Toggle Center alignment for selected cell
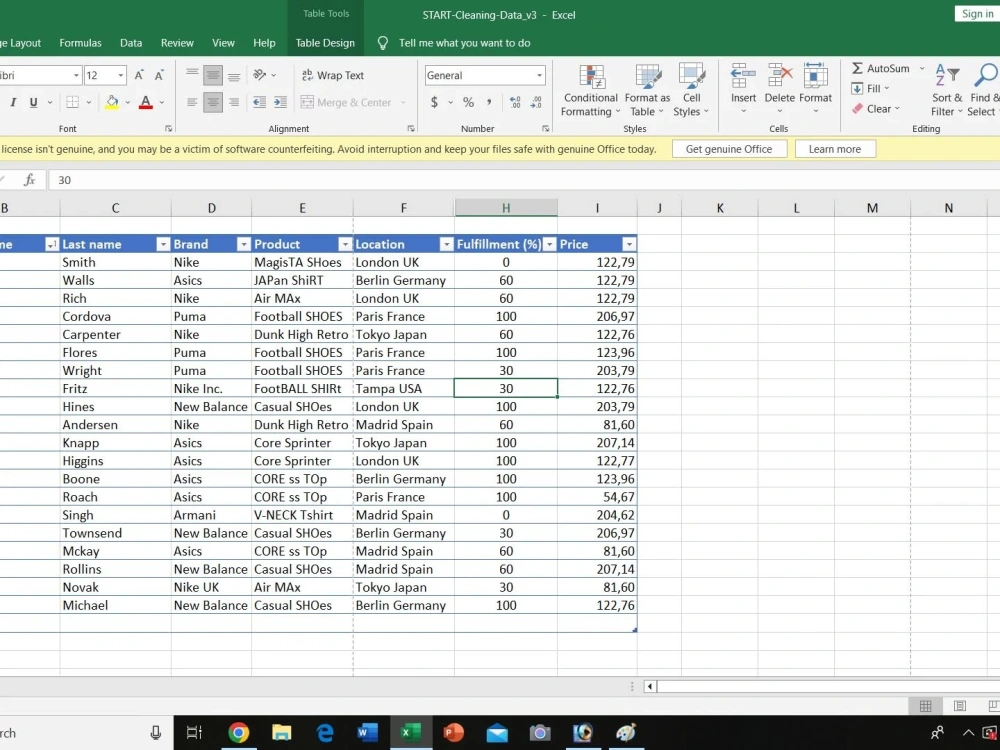This screenshot has height=750, width=1000. [x=213, y=102]
